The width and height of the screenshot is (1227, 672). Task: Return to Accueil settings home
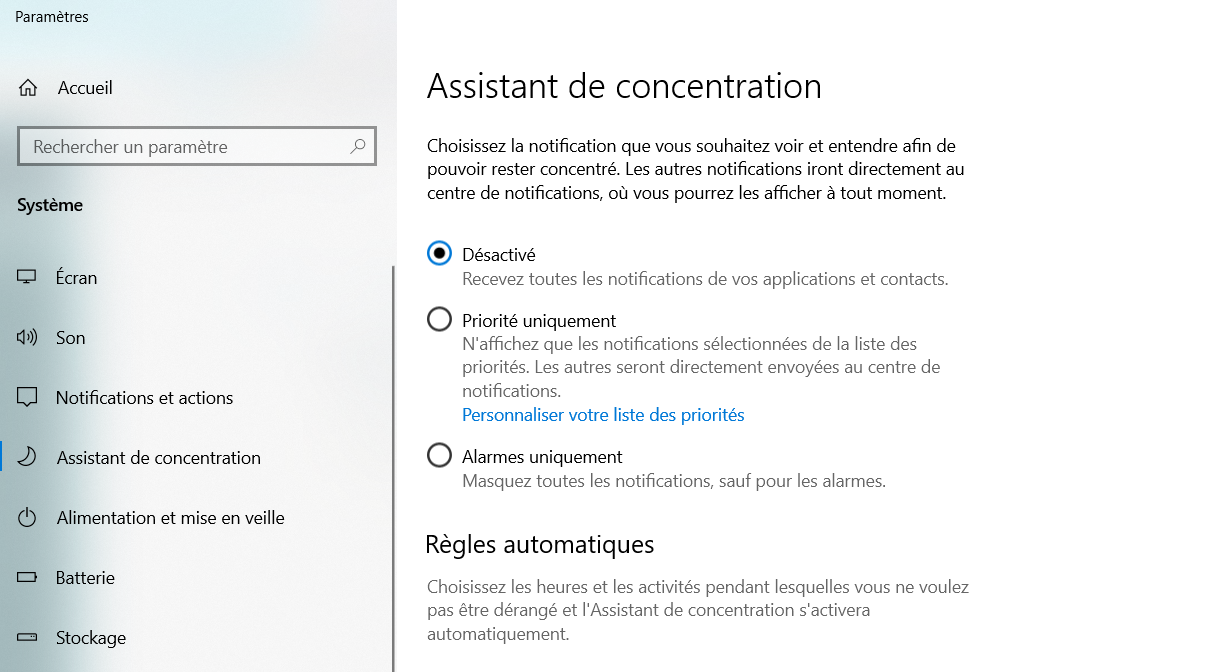click(85, 88)
